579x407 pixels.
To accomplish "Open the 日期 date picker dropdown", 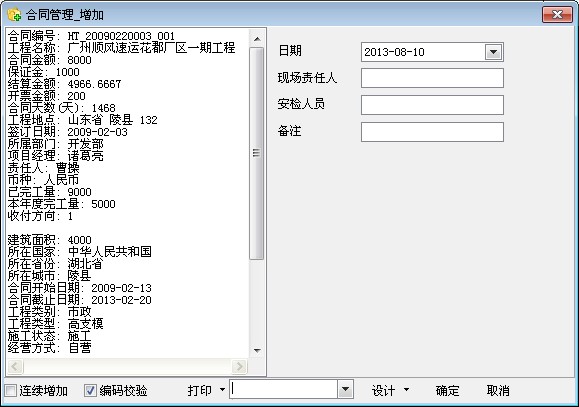I will [493, 52].
